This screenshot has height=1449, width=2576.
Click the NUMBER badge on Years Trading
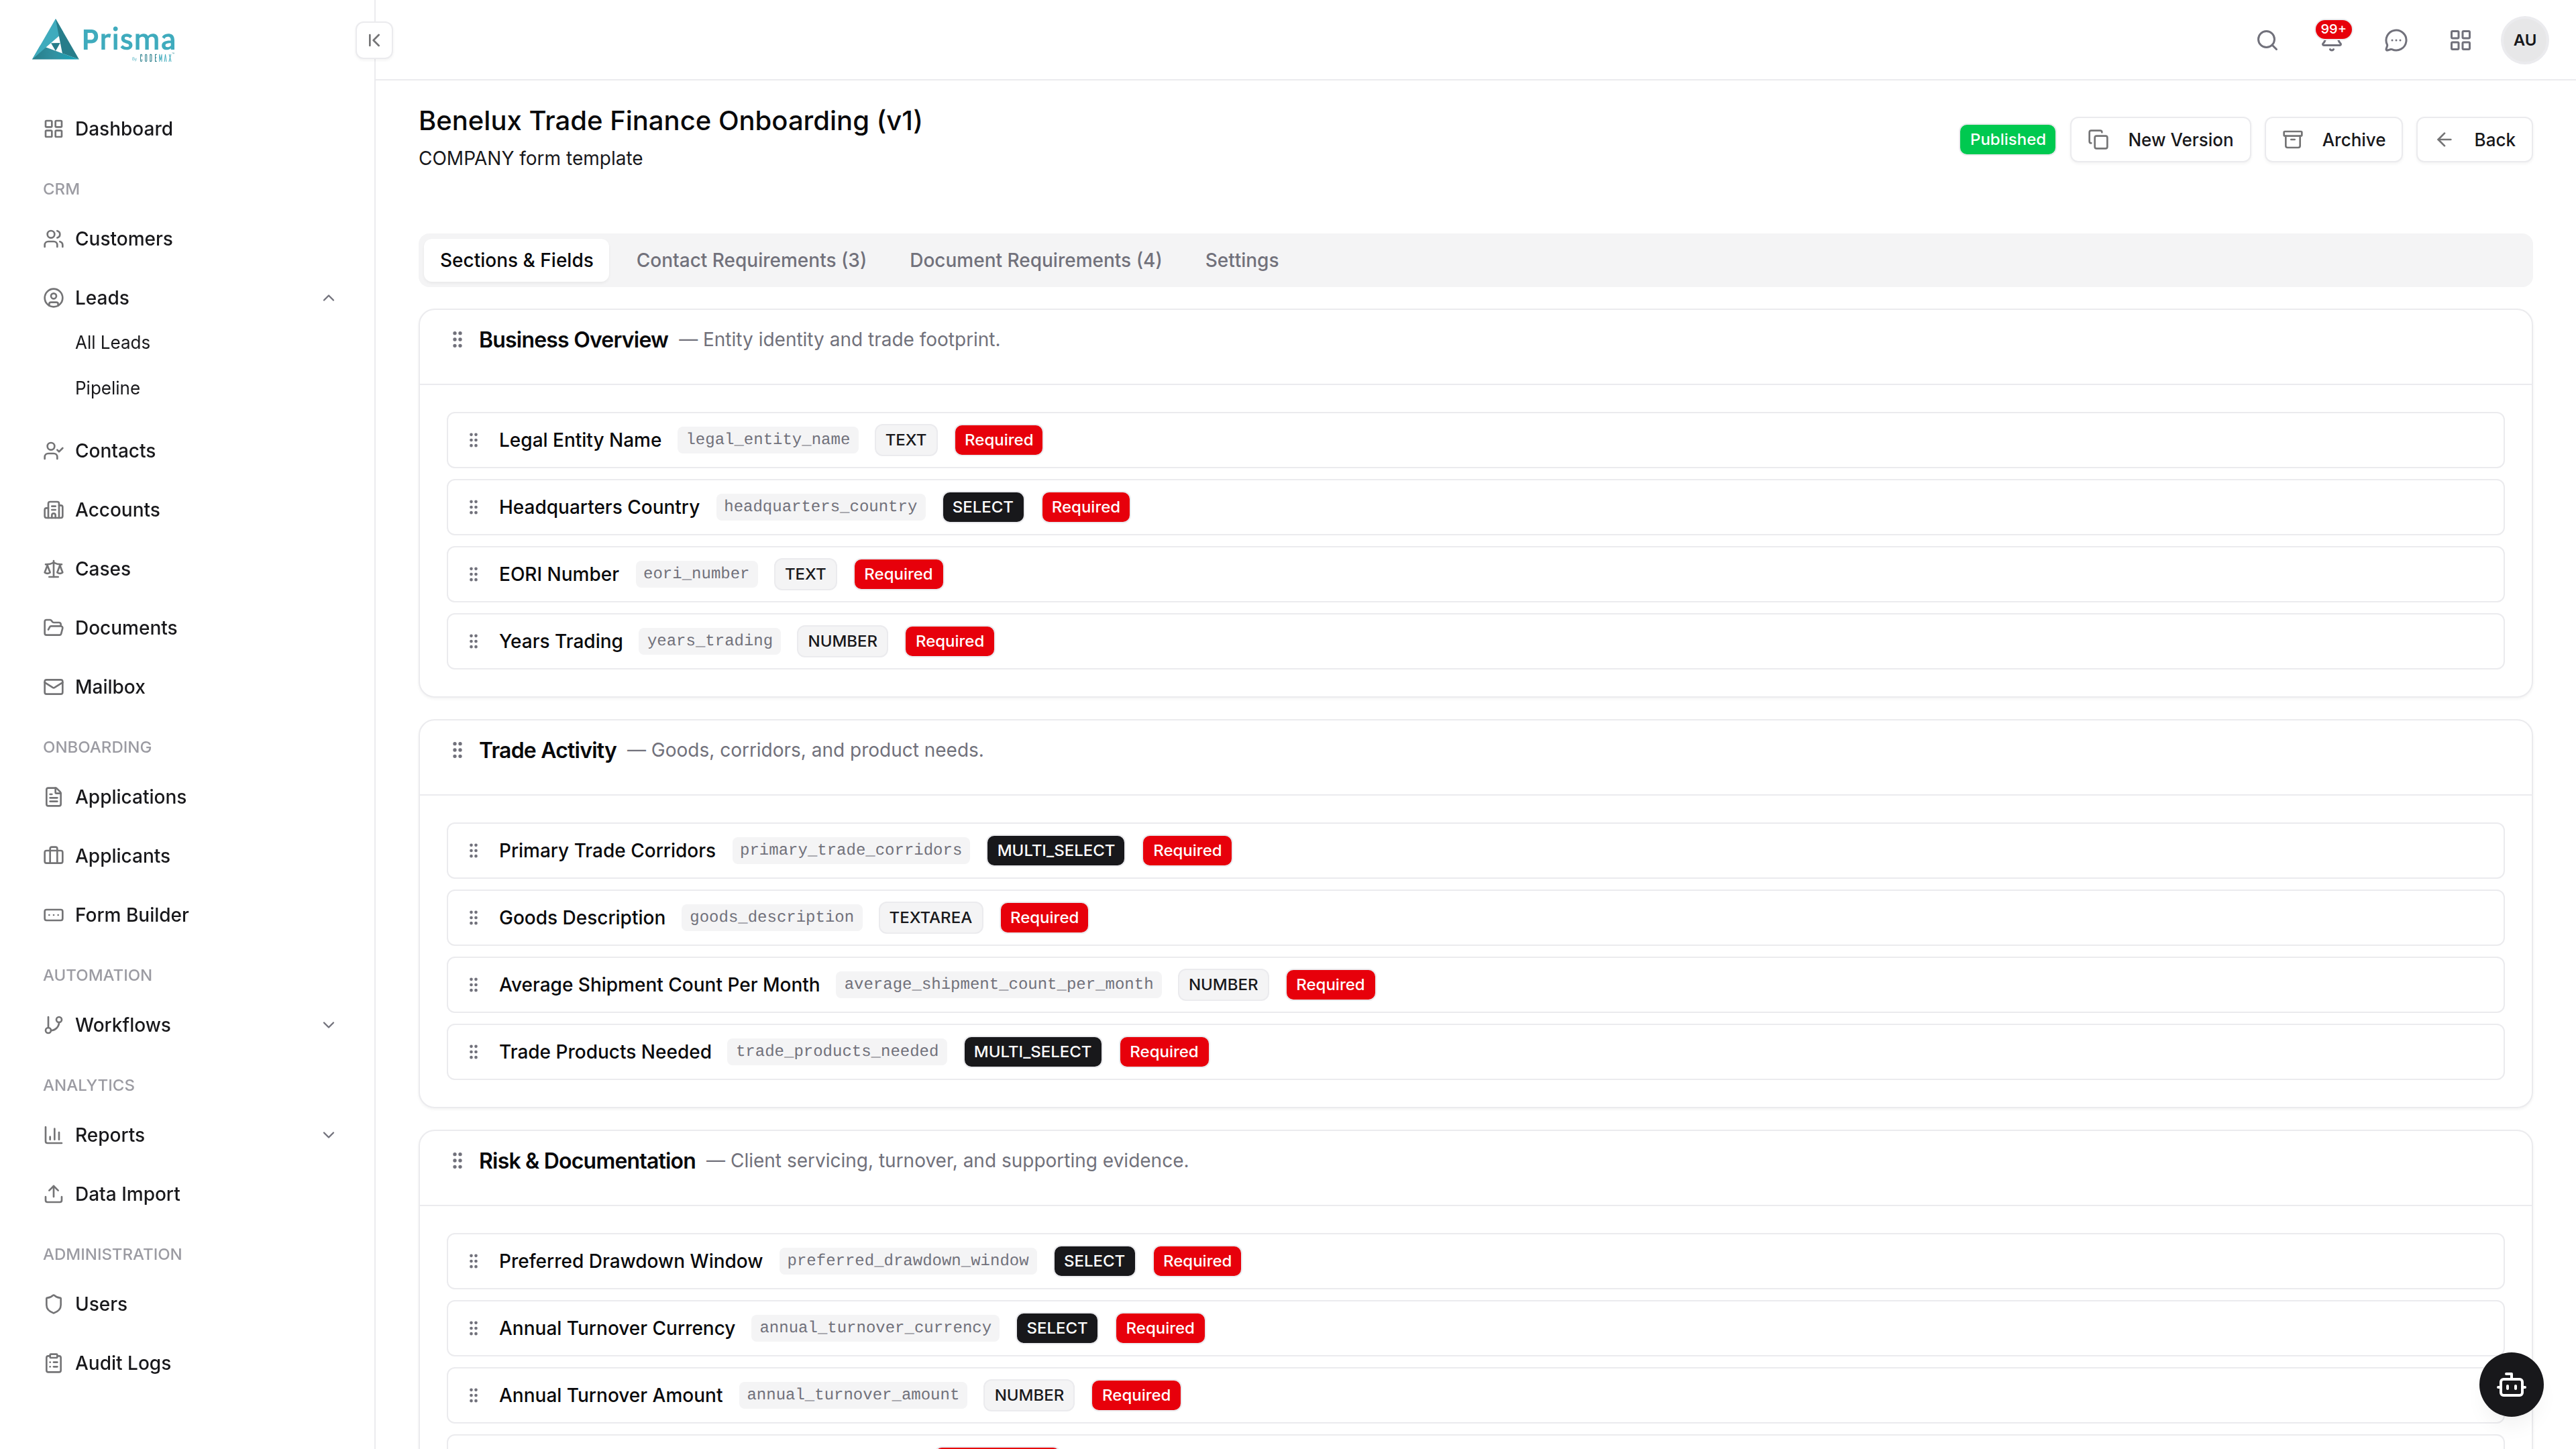click(842, 641)
